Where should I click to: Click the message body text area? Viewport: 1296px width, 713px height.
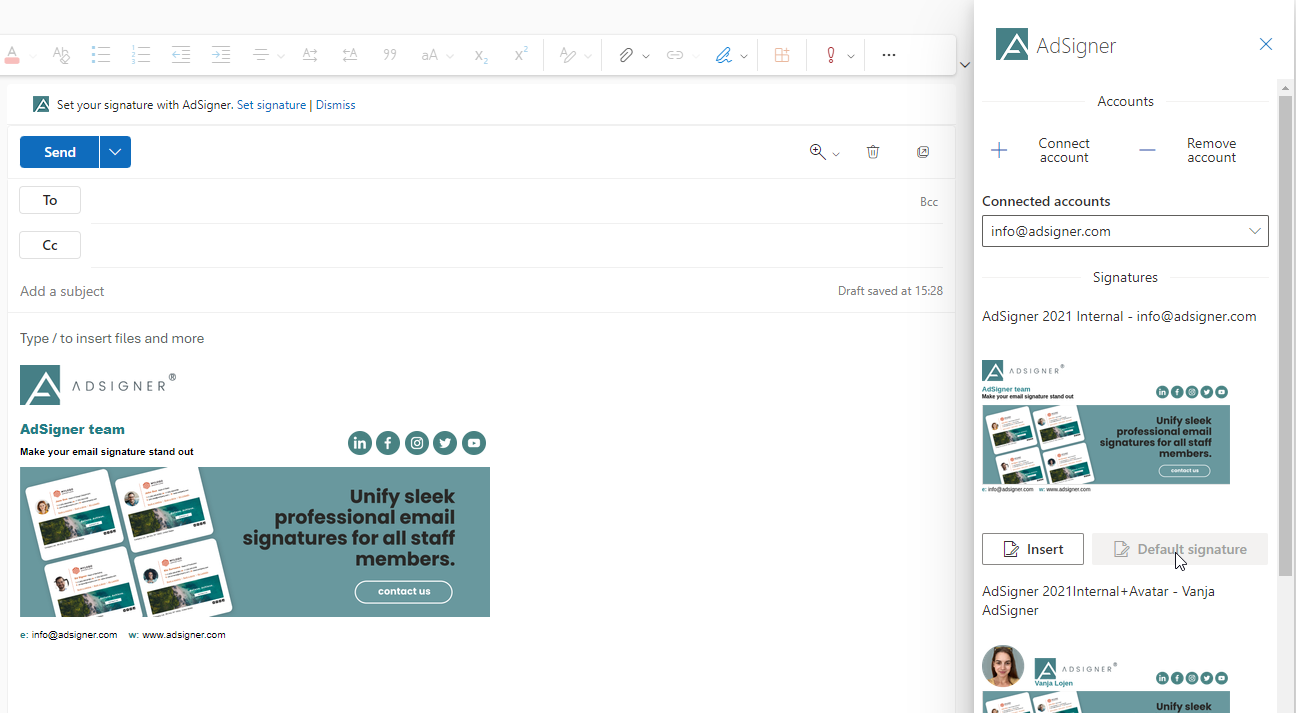tap(480, 338)
